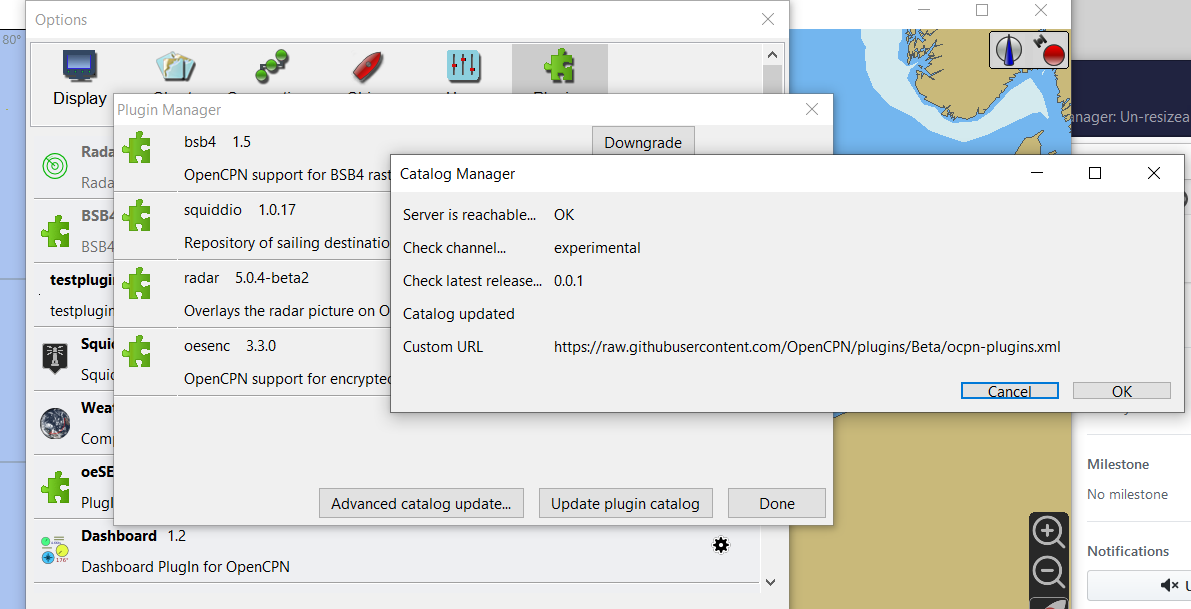Close the Options dialog
Viewport: 1191px width, 609px height.
[768, 19]
